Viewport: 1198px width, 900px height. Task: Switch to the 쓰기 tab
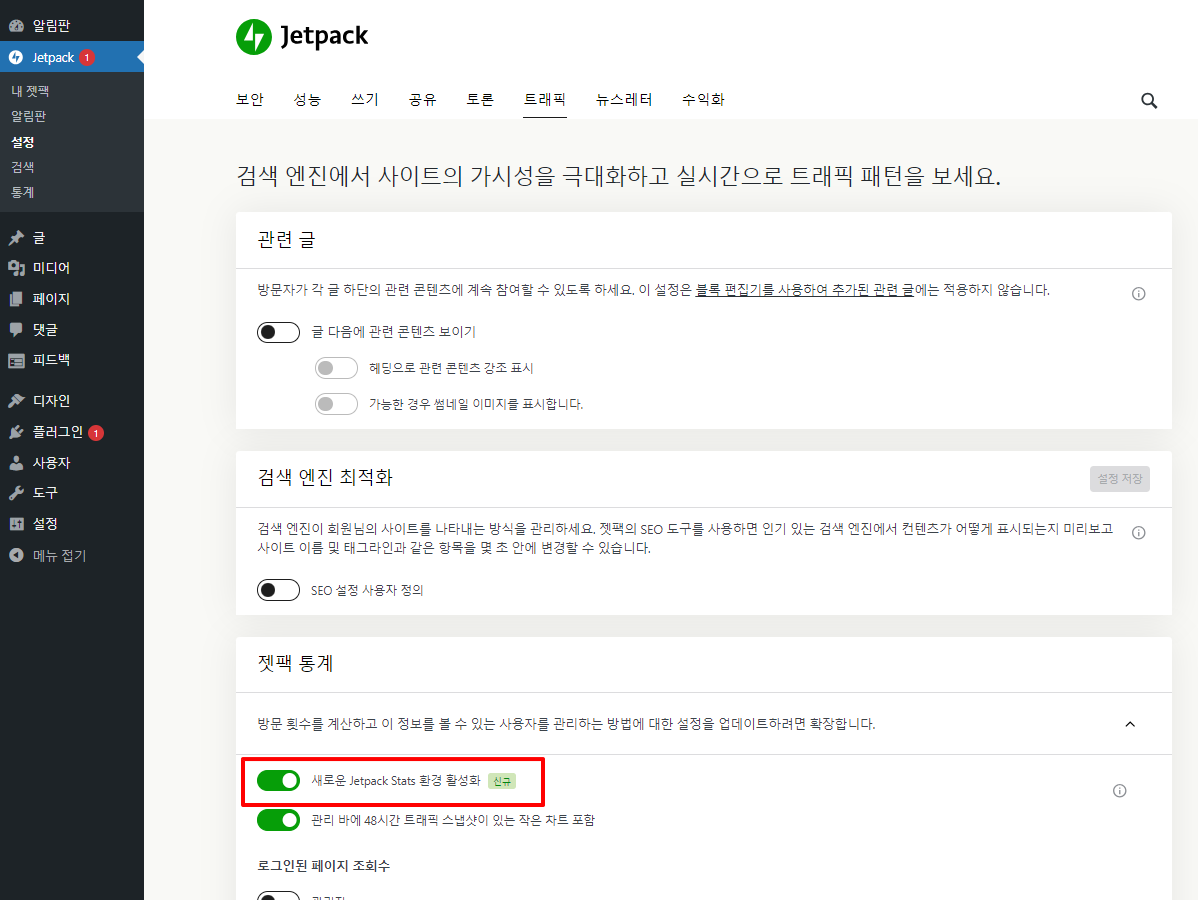click(x=364, y=99)
